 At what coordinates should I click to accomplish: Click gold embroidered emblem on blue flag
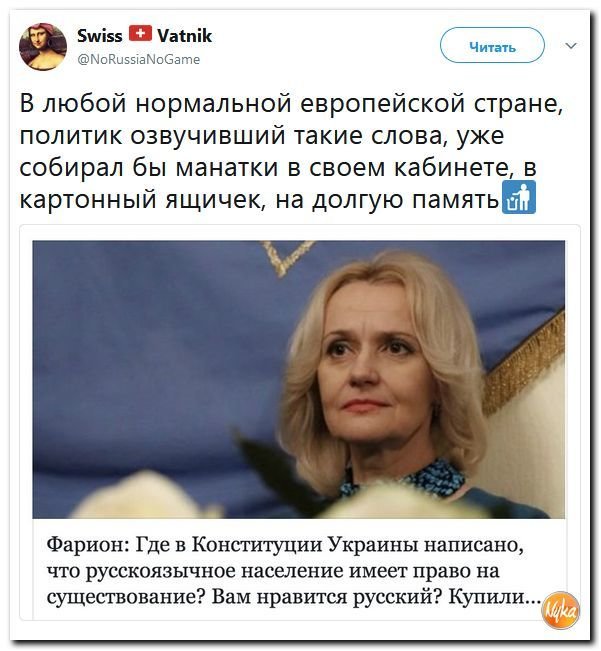tap(288, 256)
